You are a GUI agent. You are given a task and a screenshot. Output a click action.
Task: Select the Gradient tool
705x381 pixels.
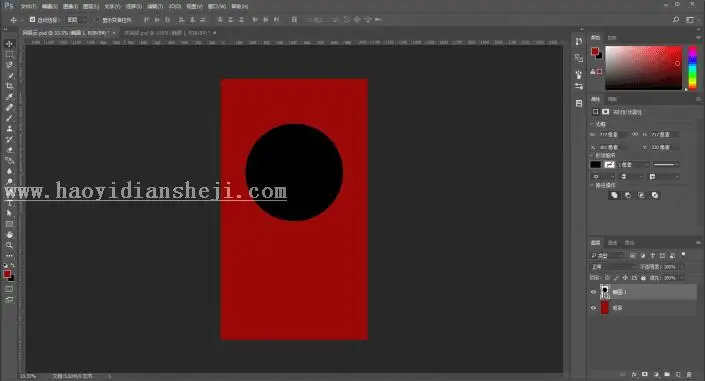point(9,161)
